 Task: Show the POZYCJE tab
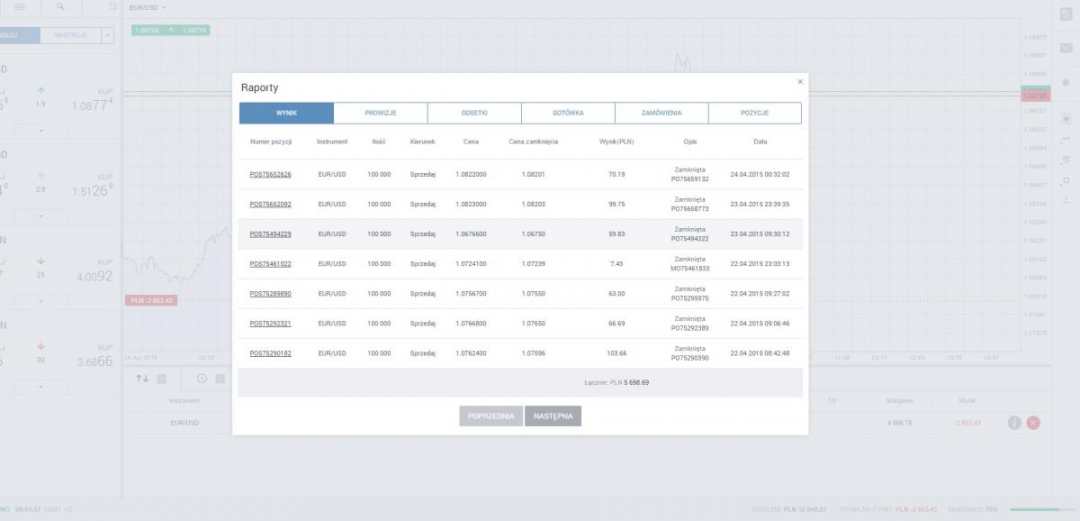tap(754, 113)
